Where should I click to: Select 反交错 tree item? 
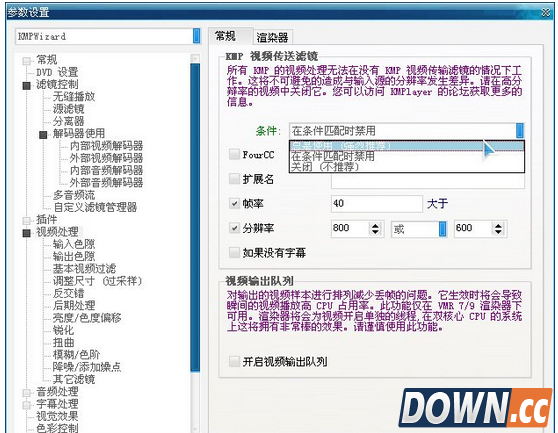(68, 293)
